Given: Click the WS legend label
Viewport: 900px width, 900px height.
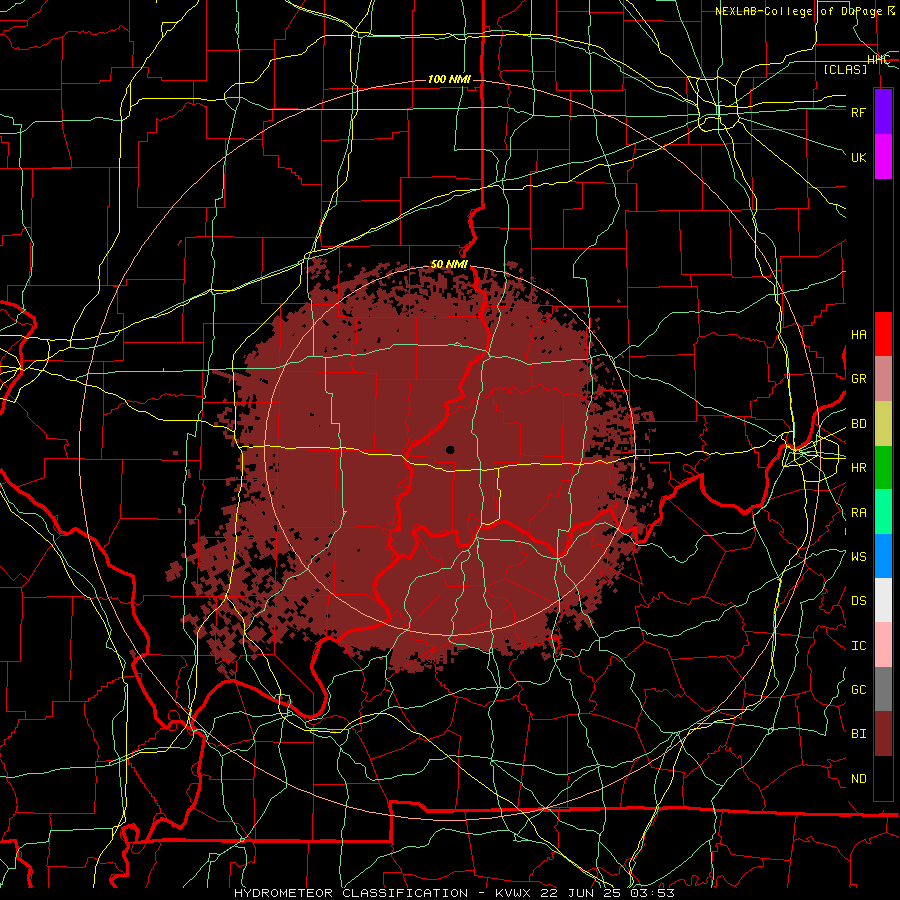Looking at the screenshot, I should 858,557.
